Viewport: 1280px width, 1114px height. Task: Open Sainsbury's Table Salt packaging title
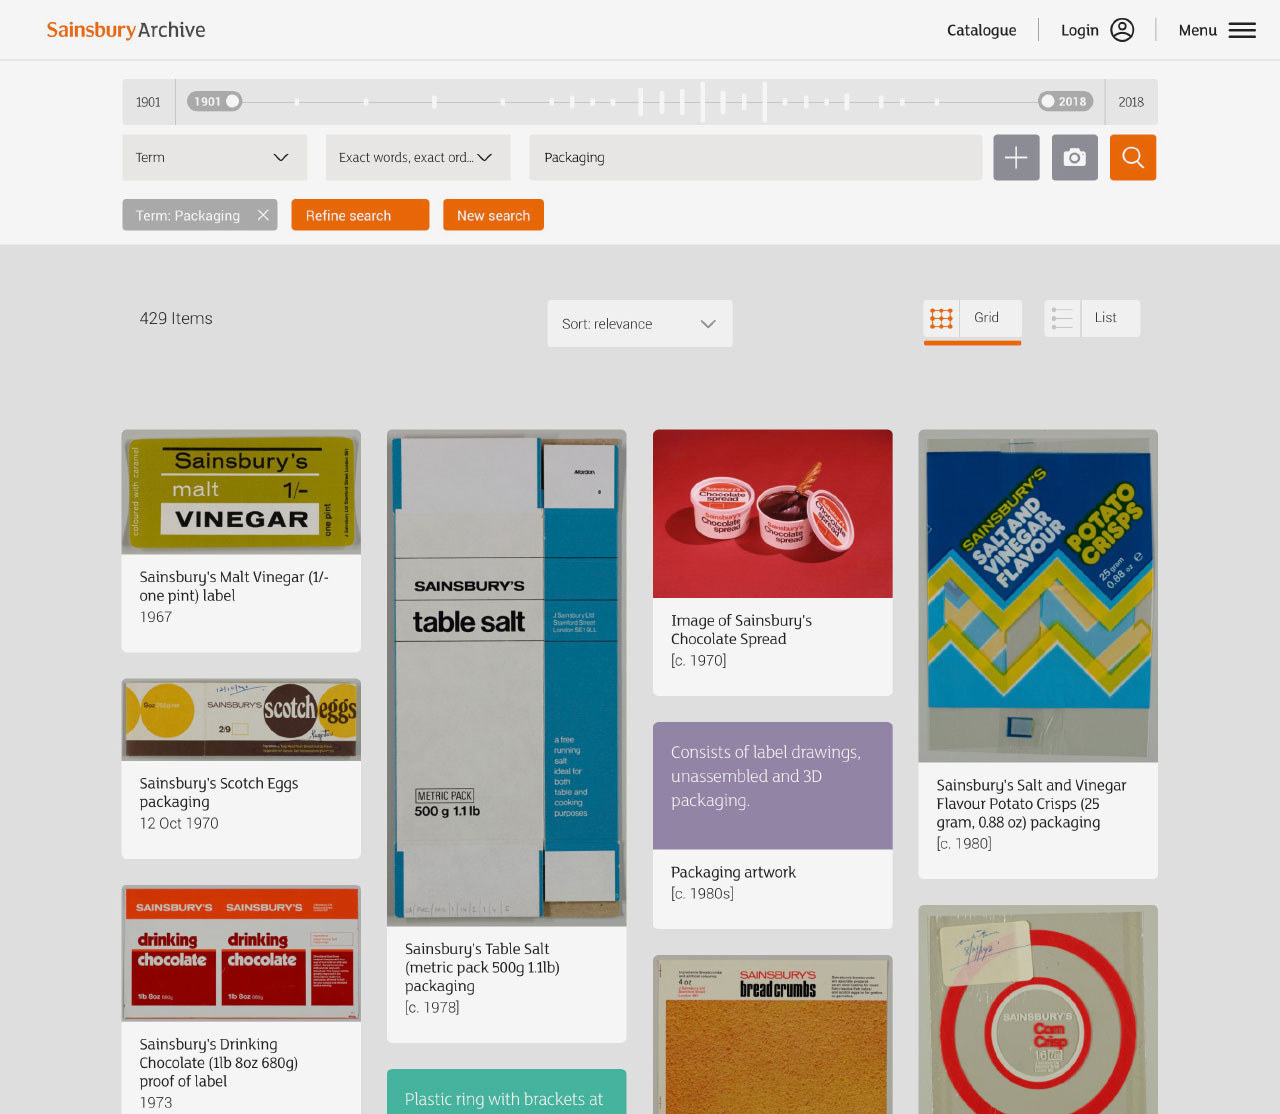(482, 967)
